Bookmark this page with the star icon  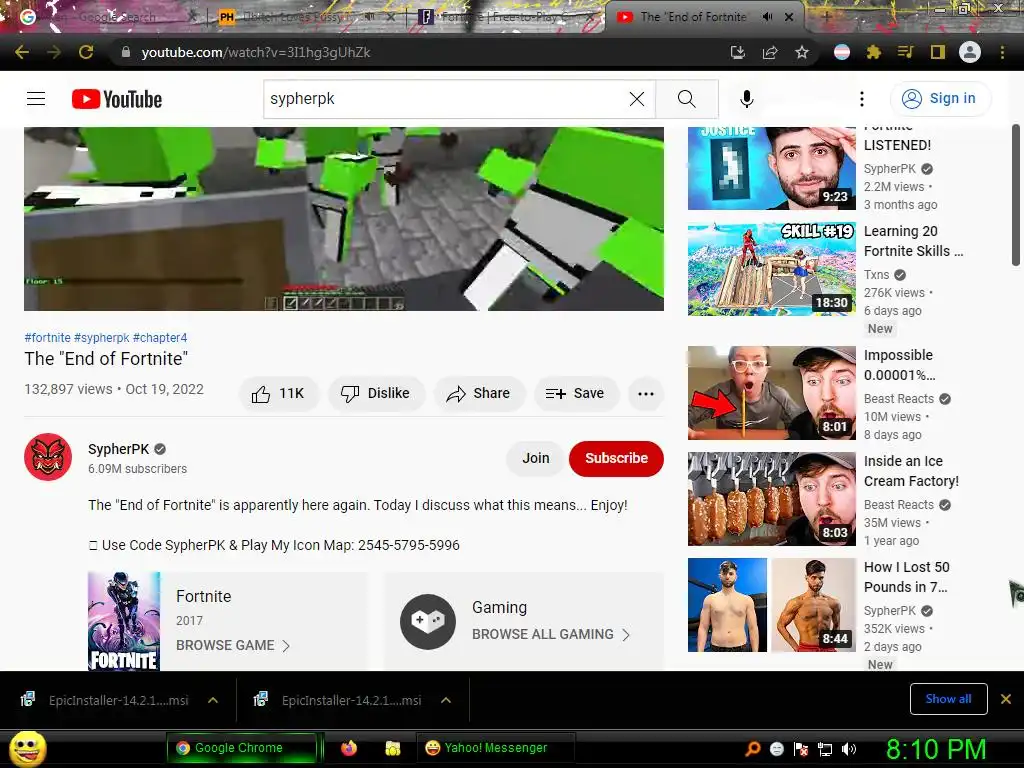click(x=802, y=52)
